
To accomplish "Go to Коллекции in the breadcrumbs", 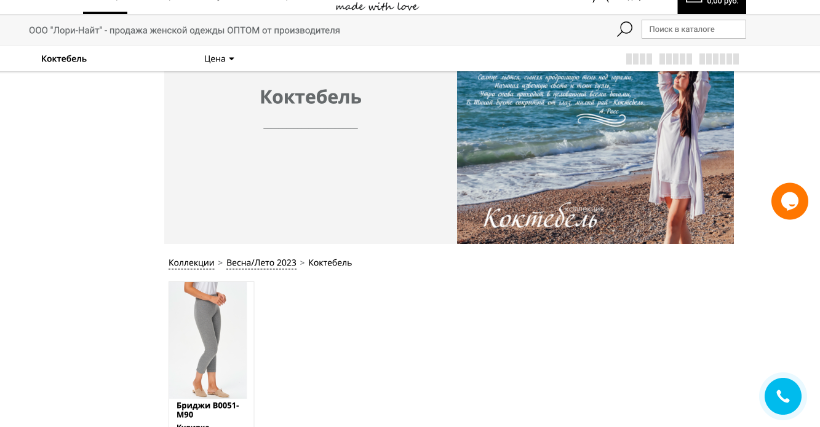I will pyautogui.click(x=191, y=263).
